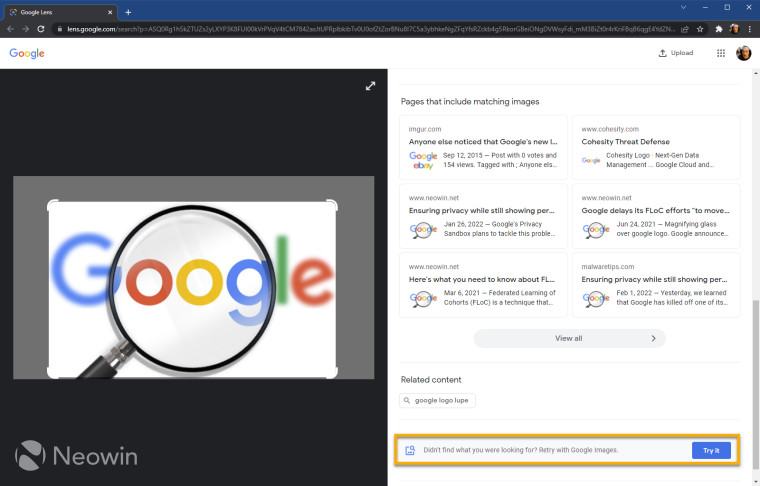Image resolution: width=760 pixels, height=486 pixels.
Task: Click Cohesity result Google logo thumbnail
Action: tap(591, 160)
